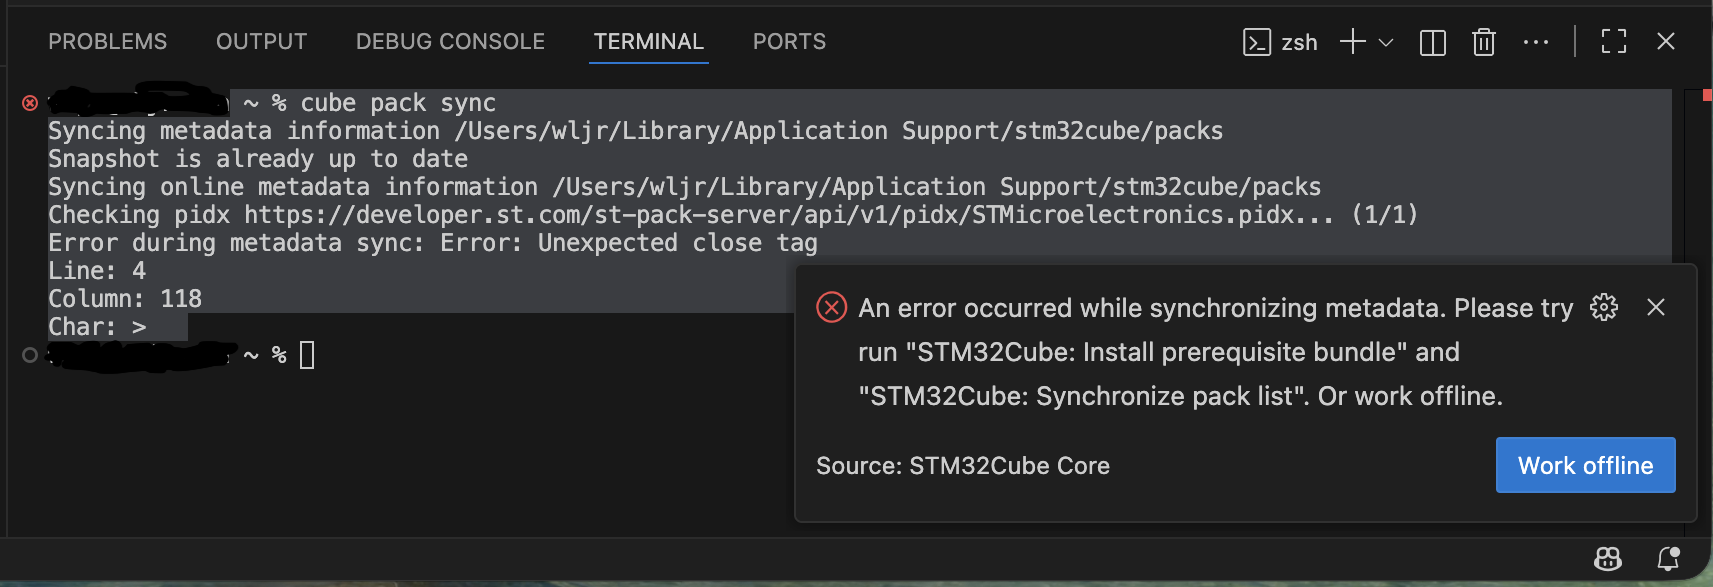Maximize the panel size
This screenshot has width=1713, height=587.
point(1613,42)
